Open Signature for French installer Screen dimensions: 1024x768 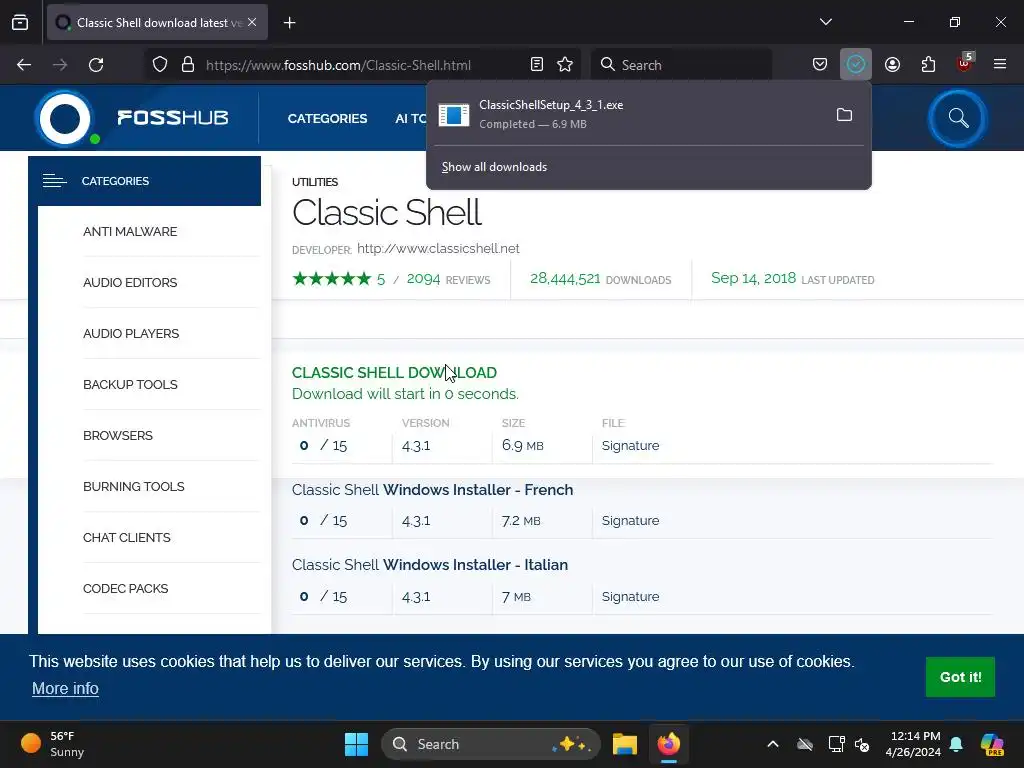coord(630,521)
